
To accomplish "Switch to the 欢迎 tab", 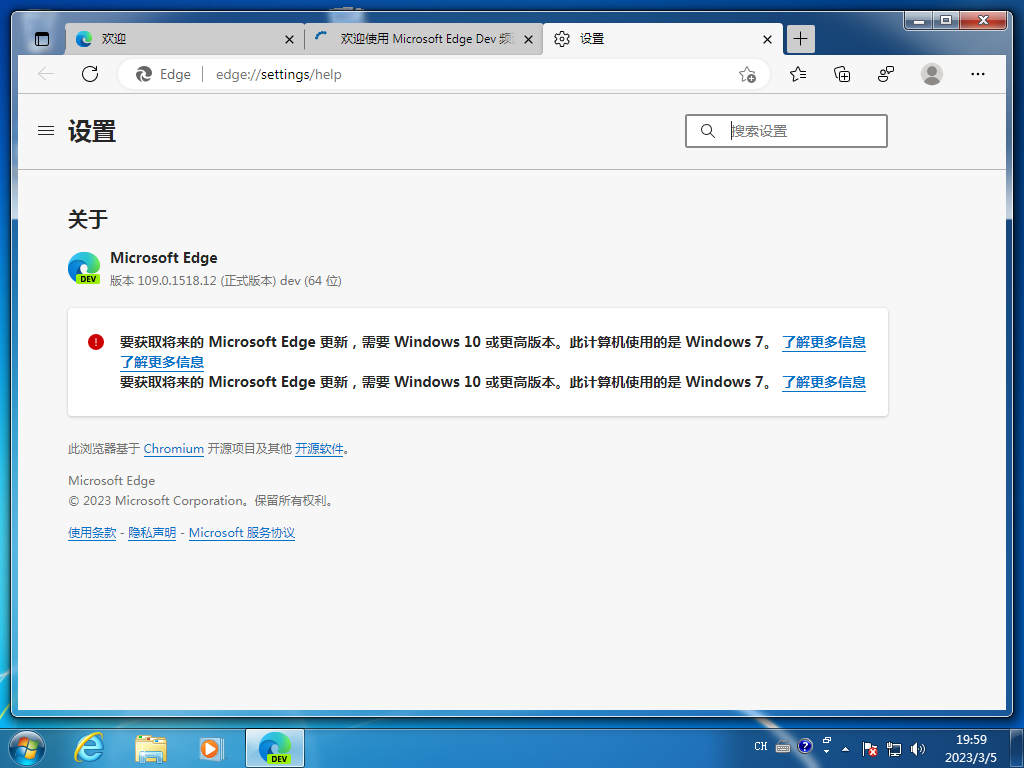I will point(183,39).
